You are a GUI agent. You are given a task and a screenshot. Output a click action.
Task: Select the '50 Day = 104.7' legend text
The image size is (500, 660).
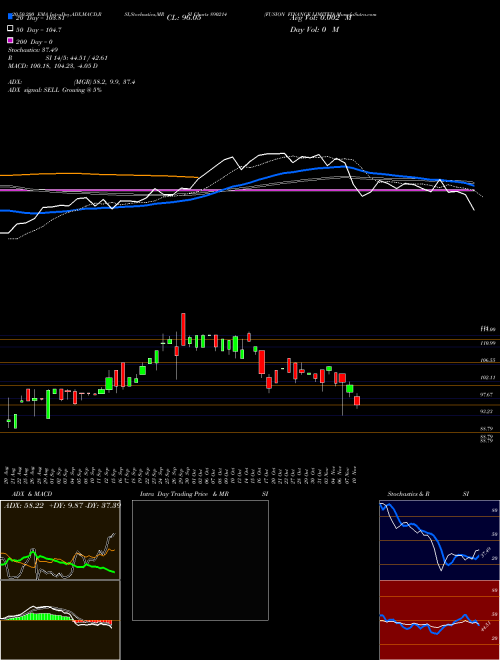click(39, 30)
